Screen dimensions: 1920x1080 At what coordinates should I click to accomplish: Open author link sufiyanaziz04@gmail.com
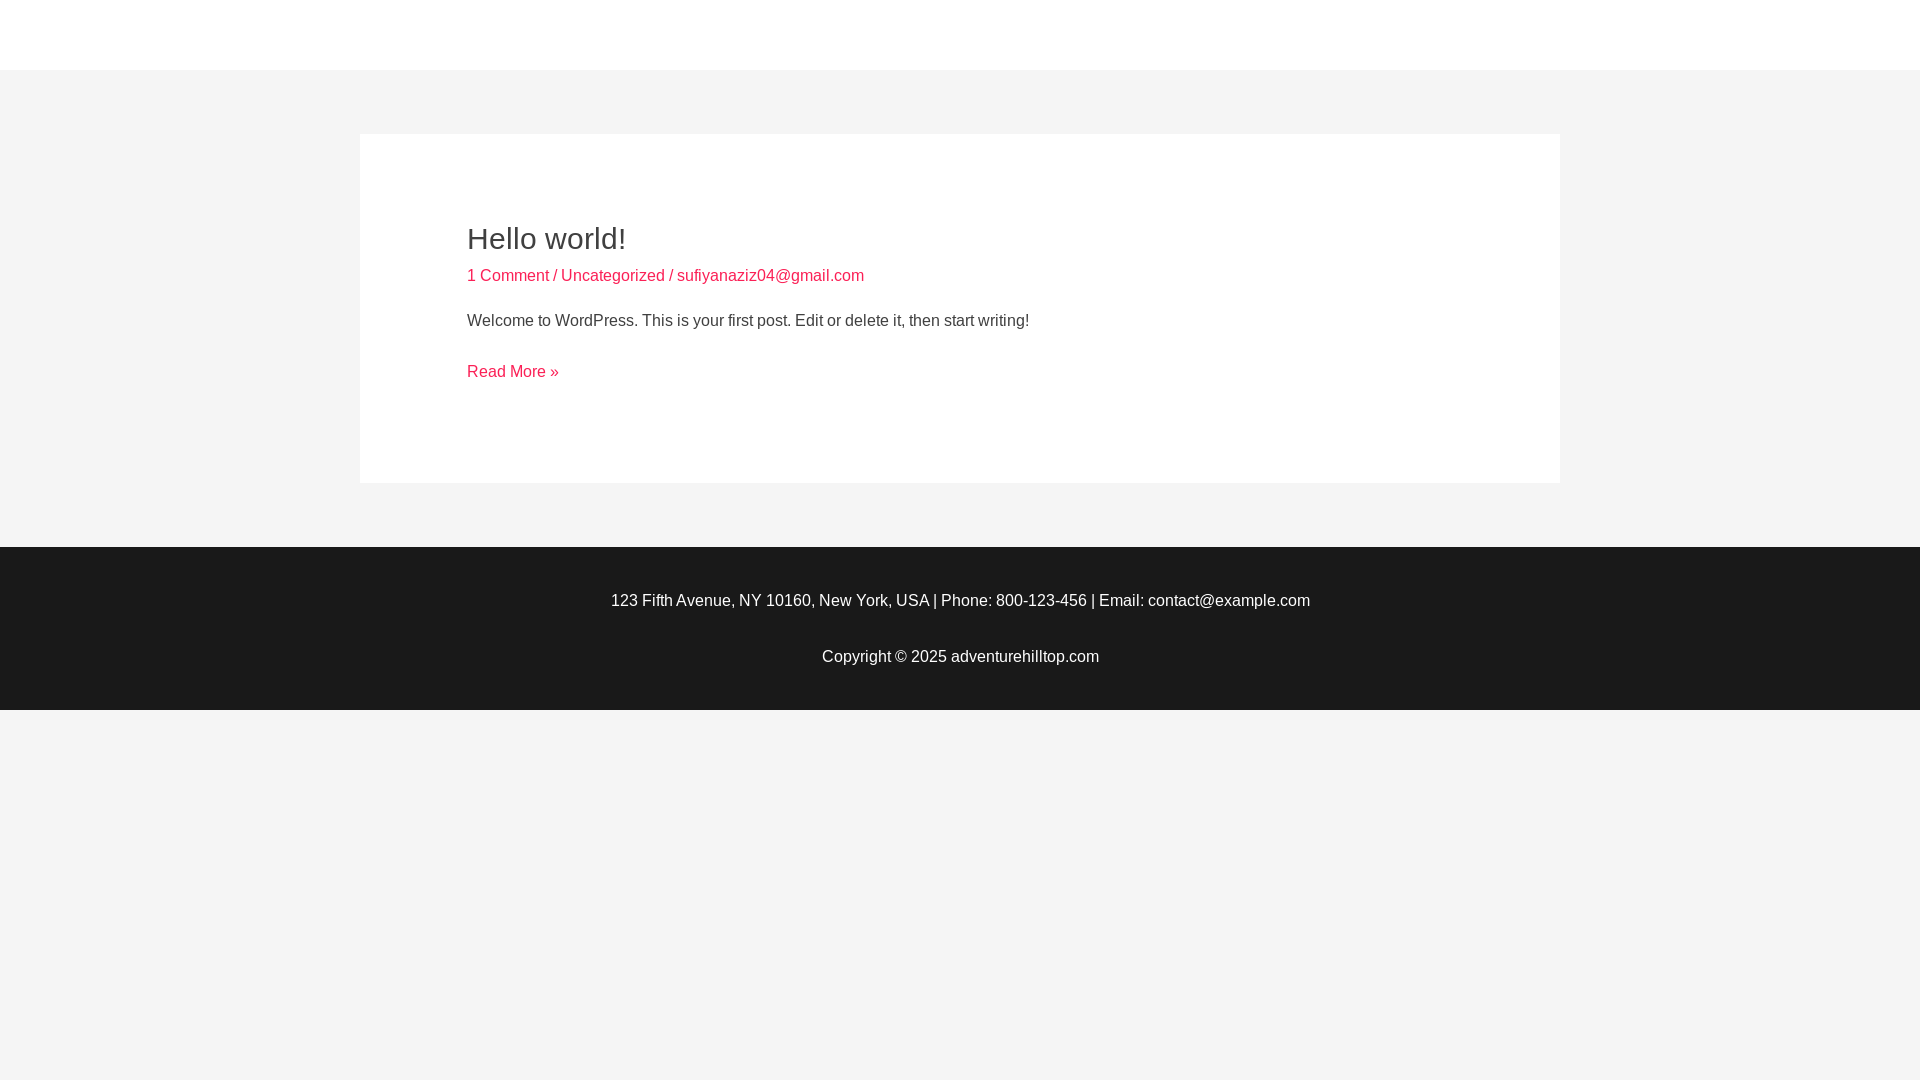pyautogui.click(x=770, y=276)
